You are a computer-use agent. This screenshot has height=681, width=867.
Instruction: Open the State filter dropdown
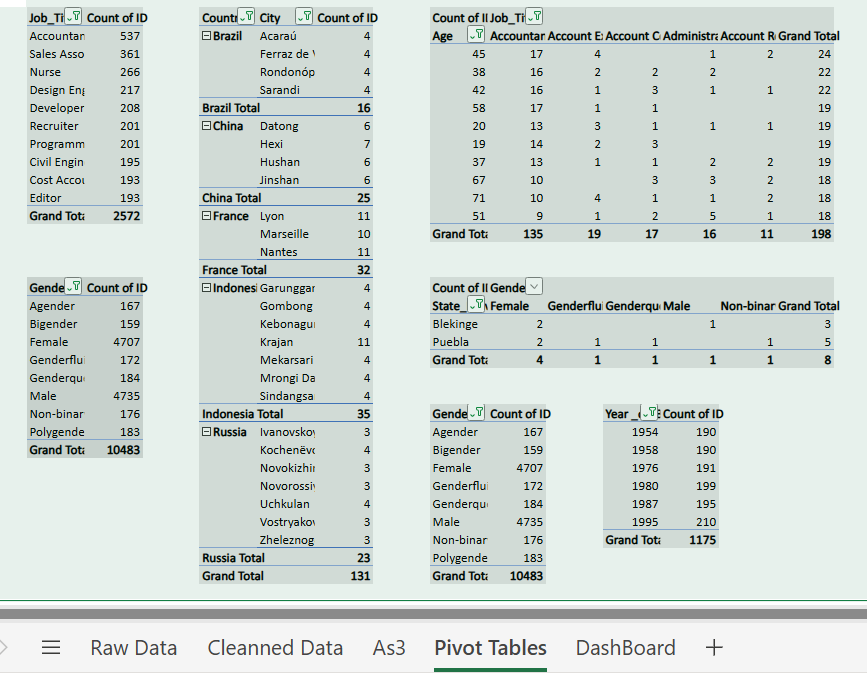pyautogui.click(x=476, y=305)
